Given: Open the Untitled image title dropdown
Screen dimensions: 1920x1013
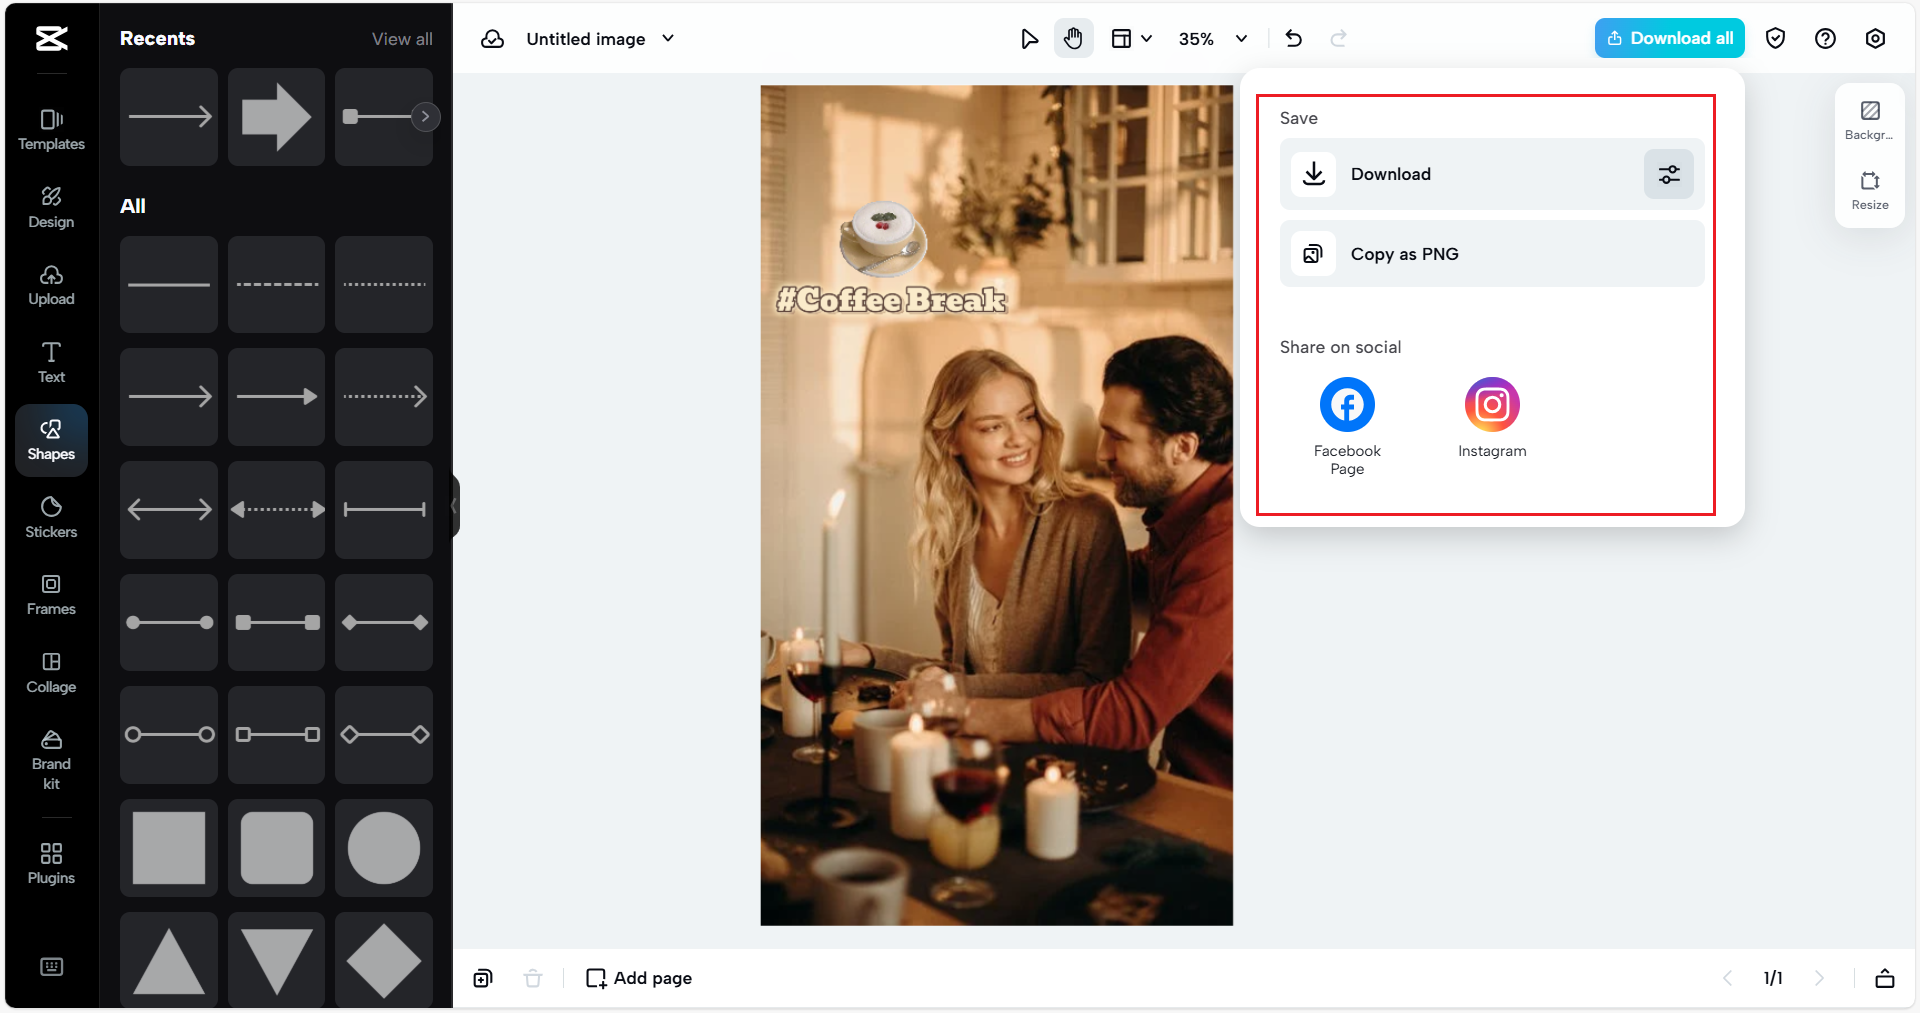Looking at the screenshot, I should pos(667,38).
